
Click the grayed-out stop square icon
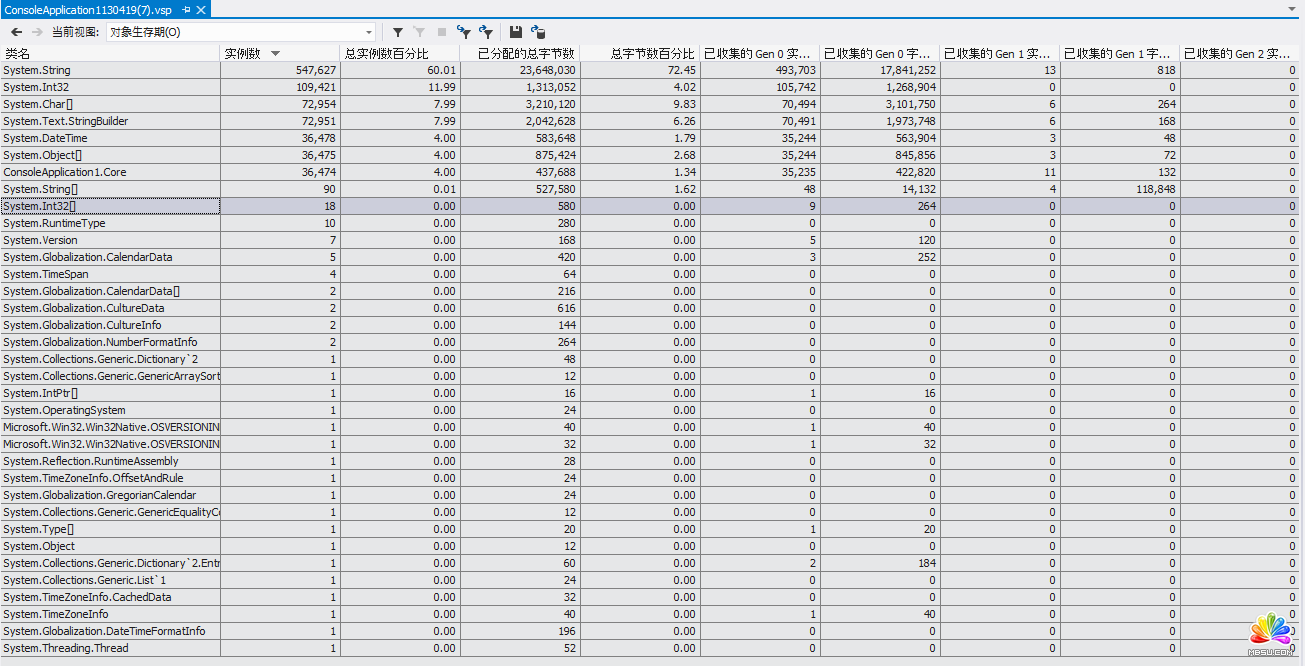click(441, 32)
